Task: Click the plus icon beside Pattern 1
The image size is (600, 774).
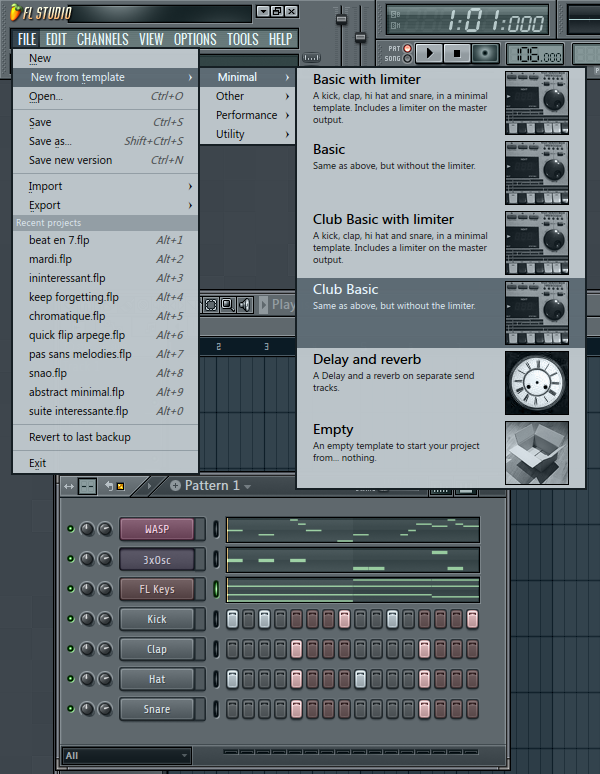Action: coord(176,486)
